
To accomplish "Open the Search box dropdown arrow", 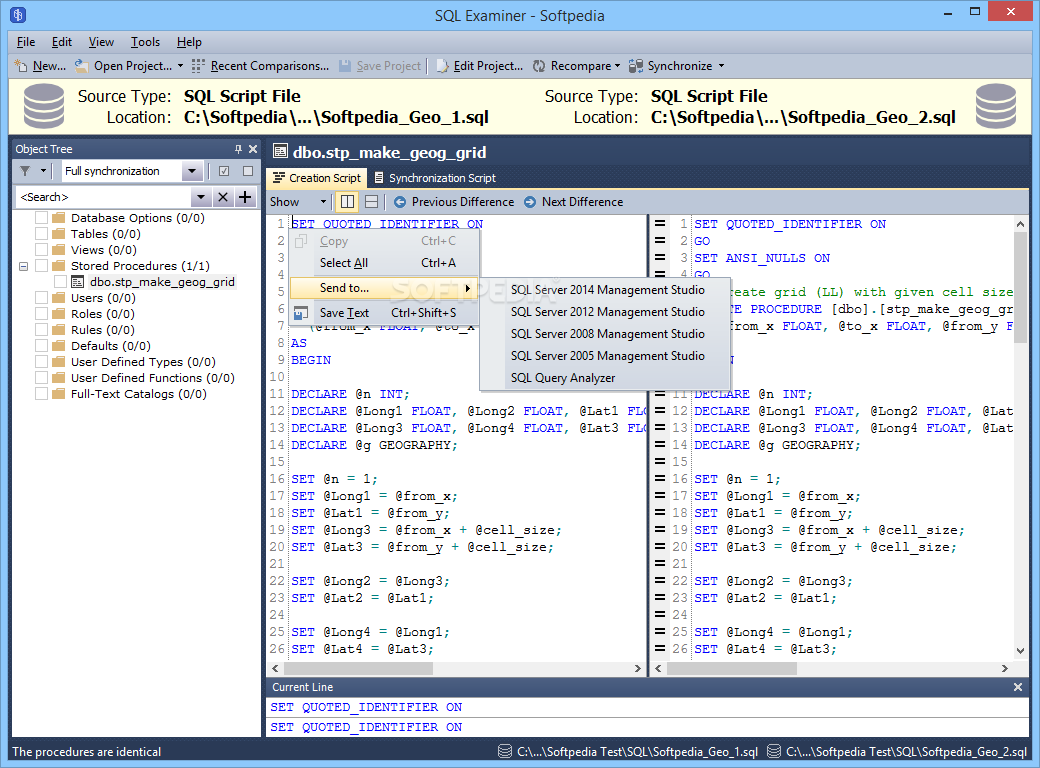I will tap(201, 197).
